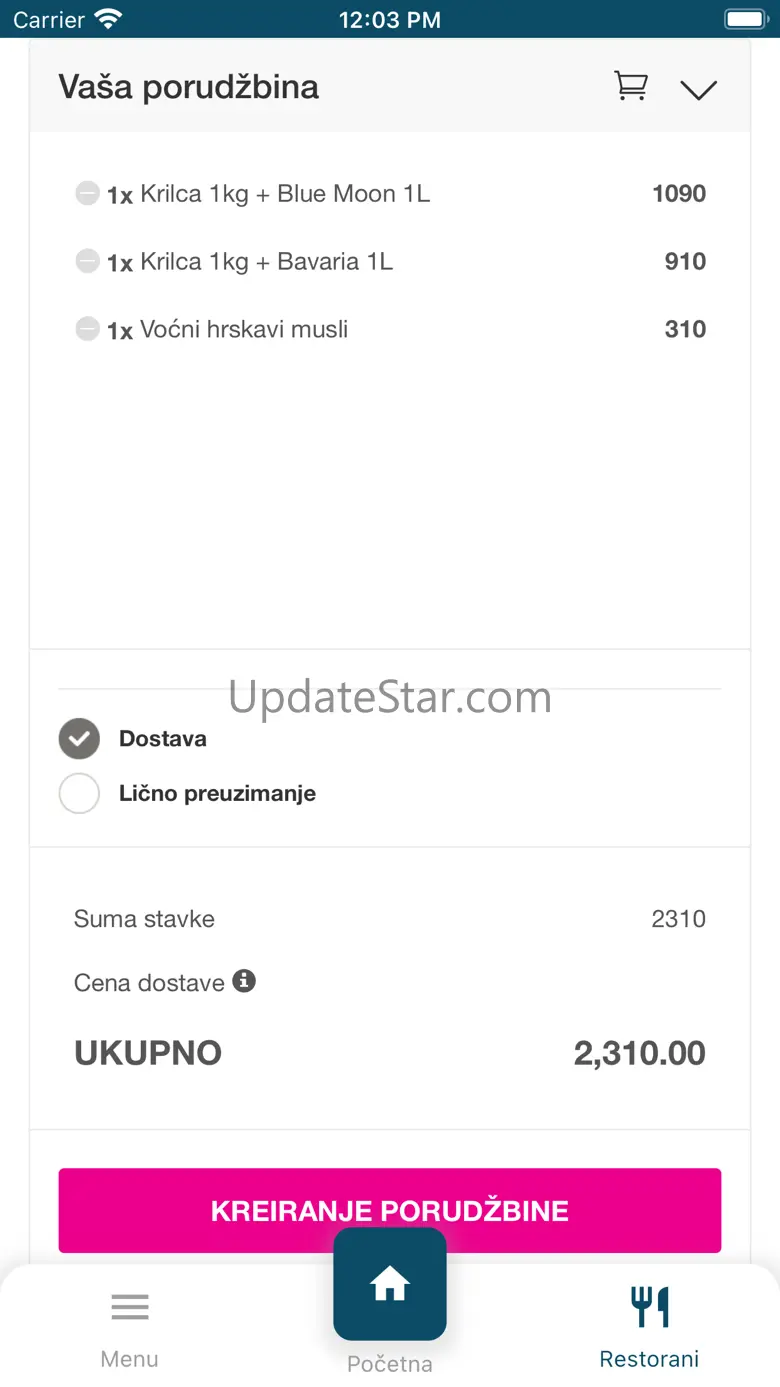780x1387 pixels.
Task: Tap the Voćni hrskavi musli item name
Action: [x=244, y=329]
